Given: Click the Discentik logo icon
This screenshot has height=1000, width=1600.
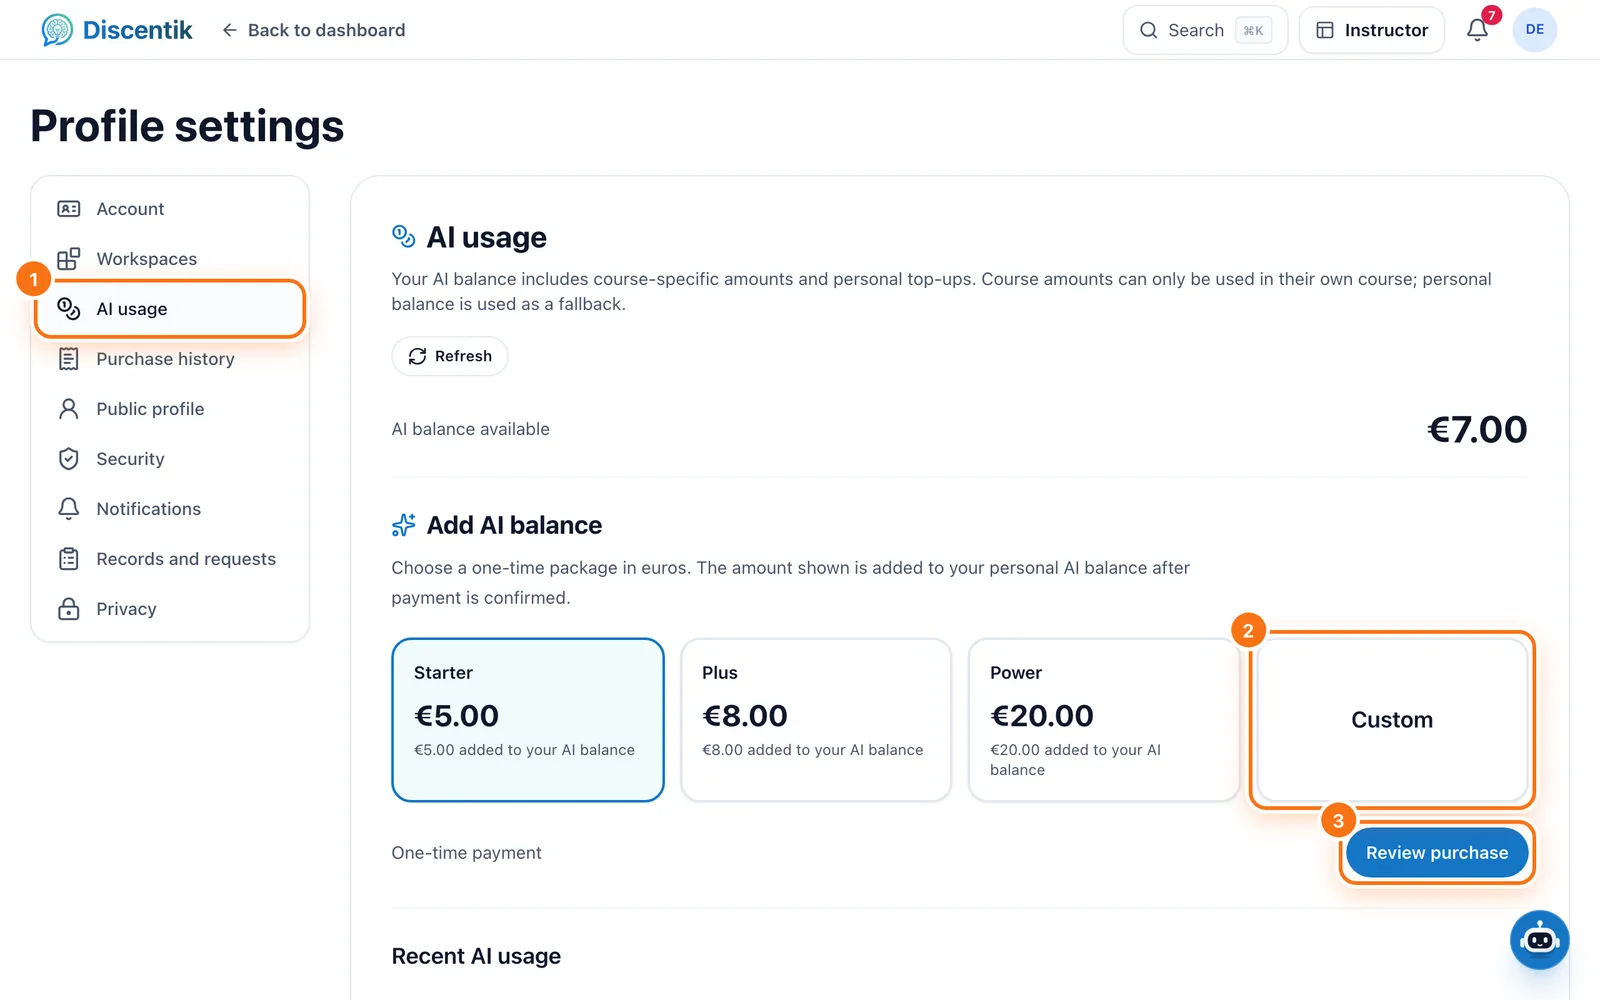Looking at the screenshot, I should tap(57, 30).
